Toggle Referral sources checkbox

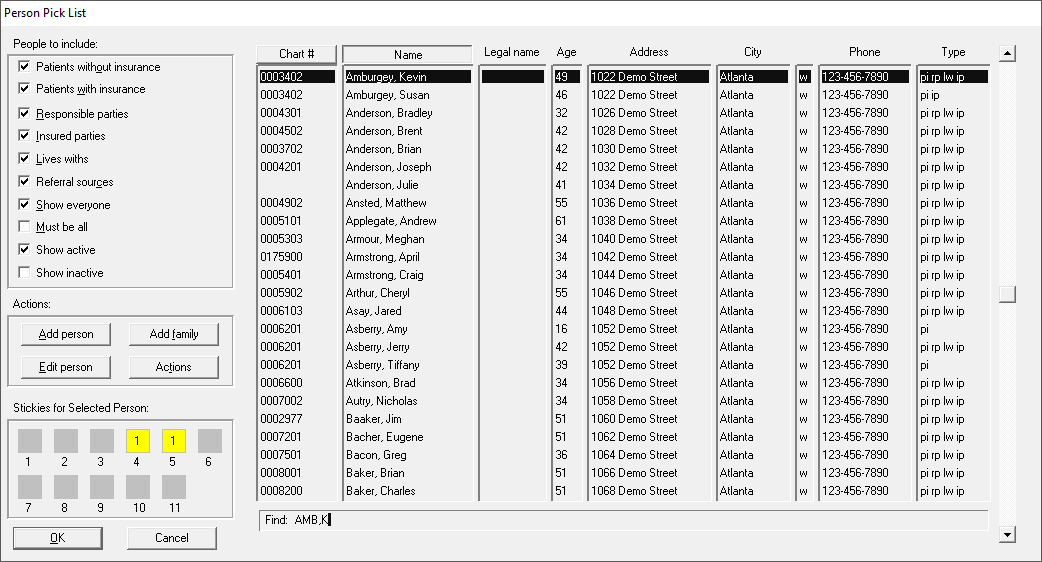[x=24, y=181]
